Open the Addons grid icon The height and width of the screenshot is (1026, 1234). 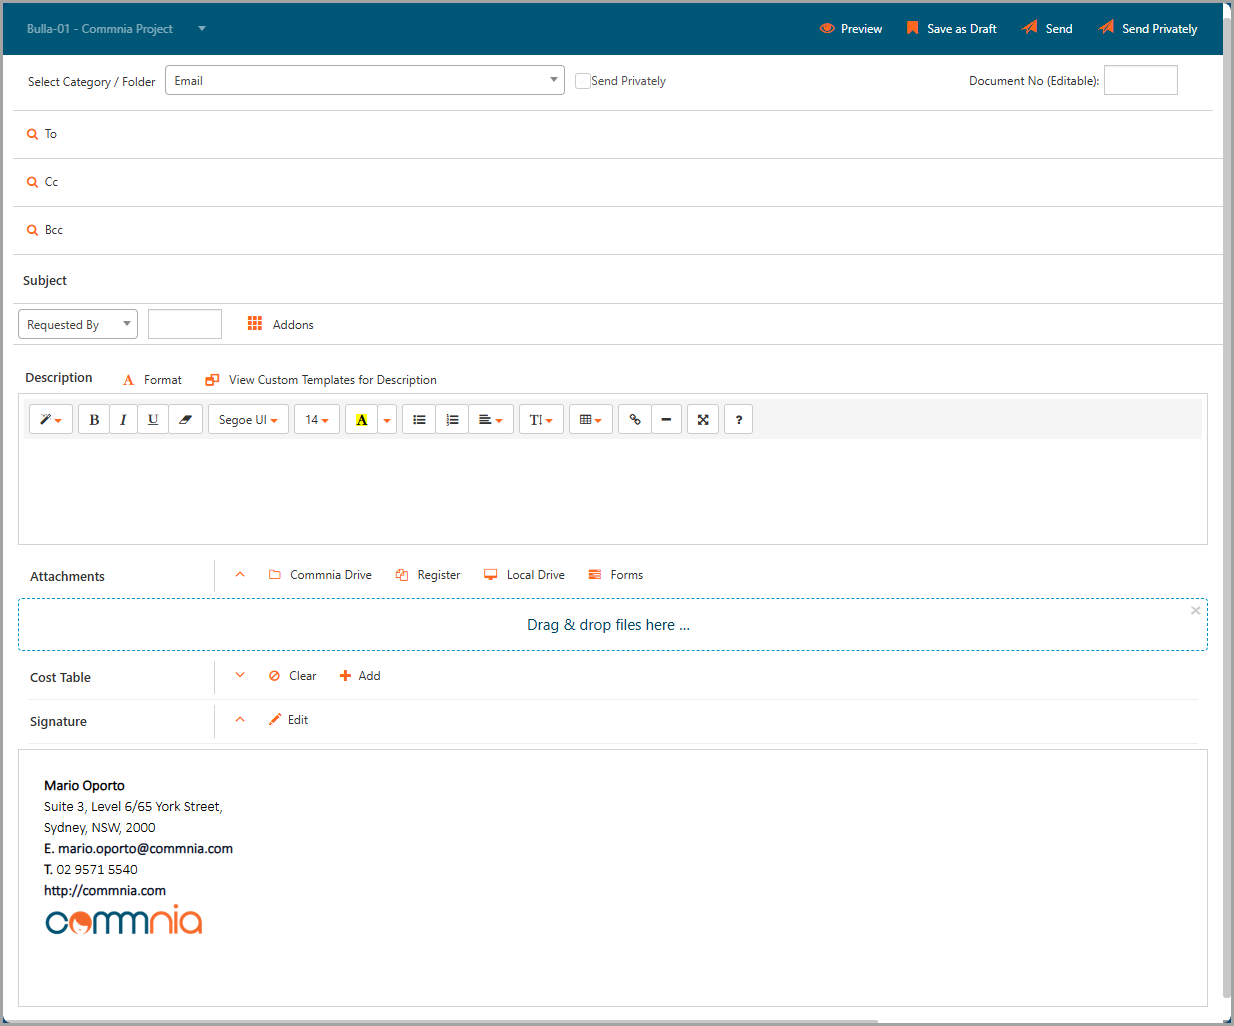[x=255, y=324]
